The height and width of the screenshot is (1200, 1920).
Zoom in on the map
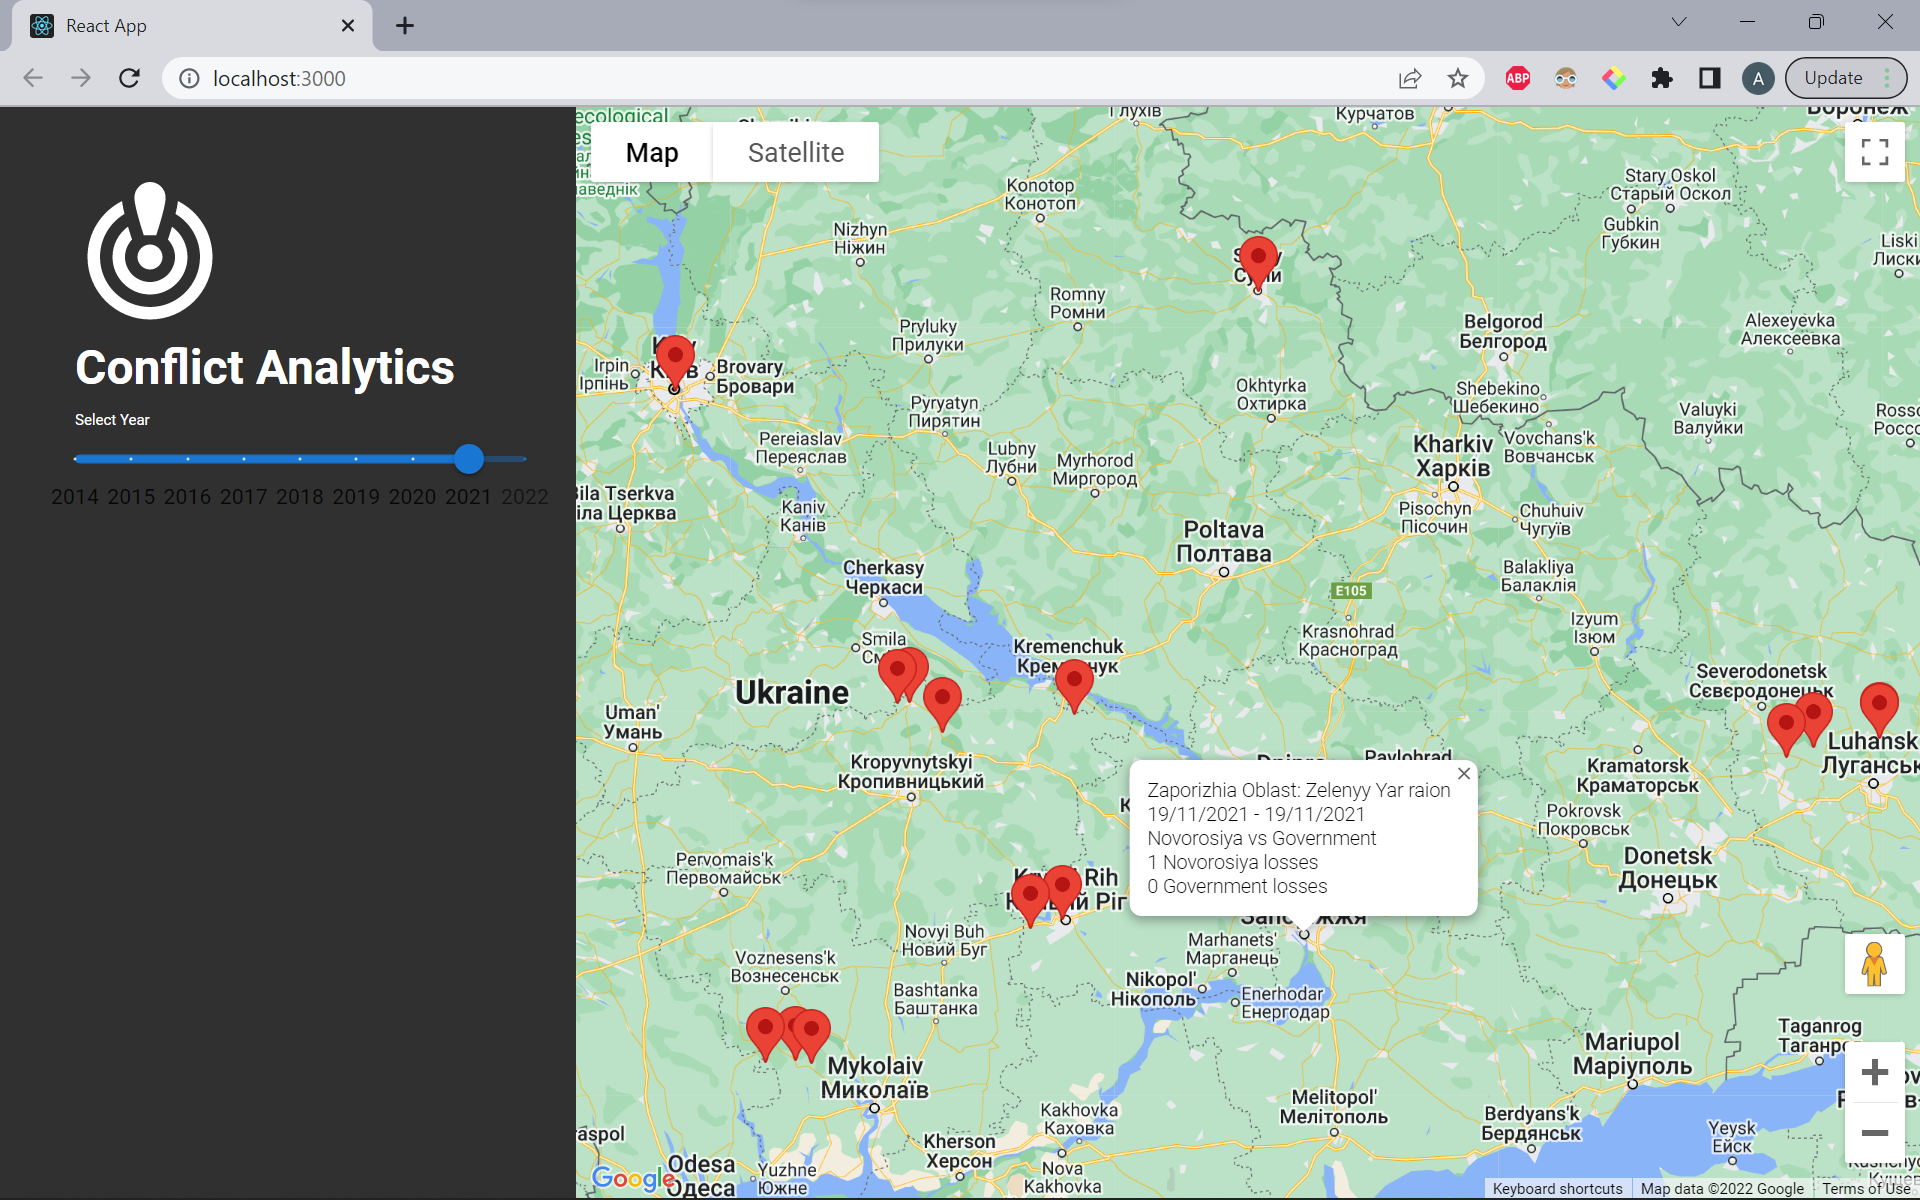(1874, 1073)
